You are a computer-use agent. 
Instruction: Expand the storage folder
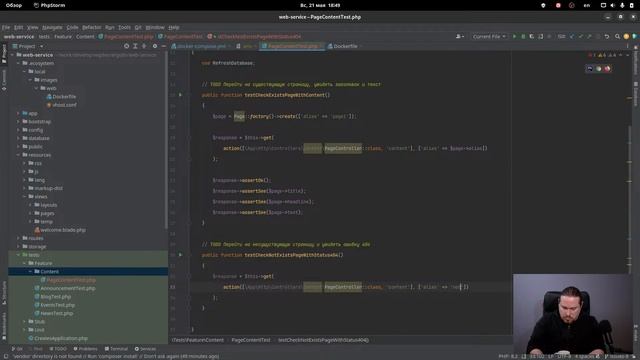18,247
